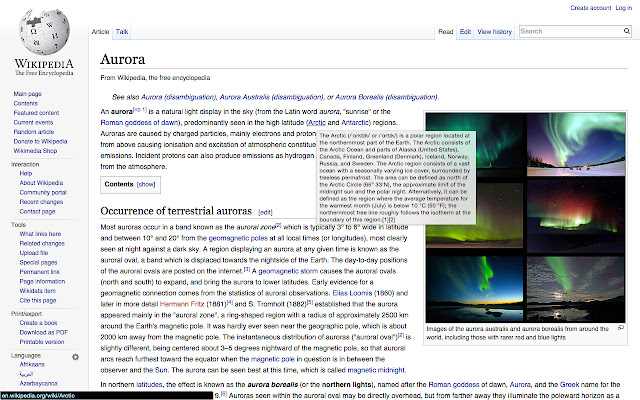Open Elias Loomis link

point(352,293)
